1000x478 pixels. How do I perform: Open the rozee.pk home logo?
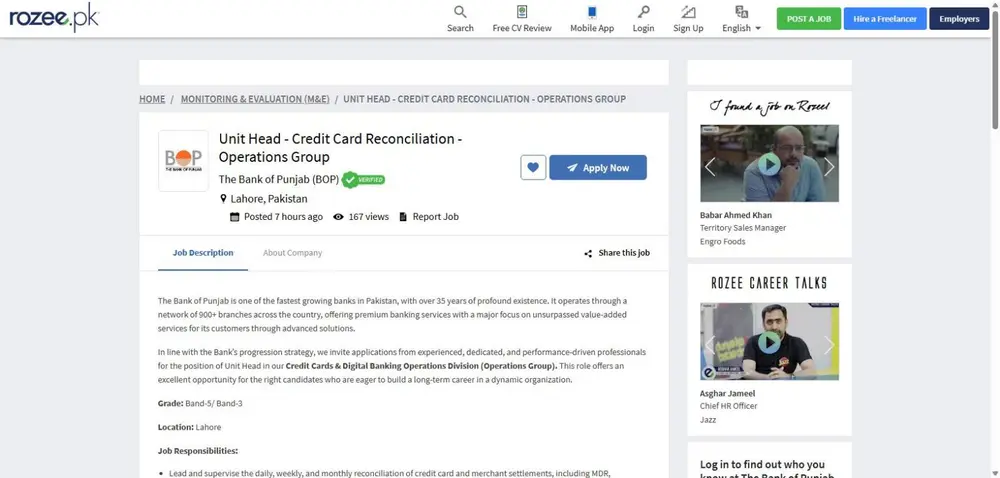(54, 18)
